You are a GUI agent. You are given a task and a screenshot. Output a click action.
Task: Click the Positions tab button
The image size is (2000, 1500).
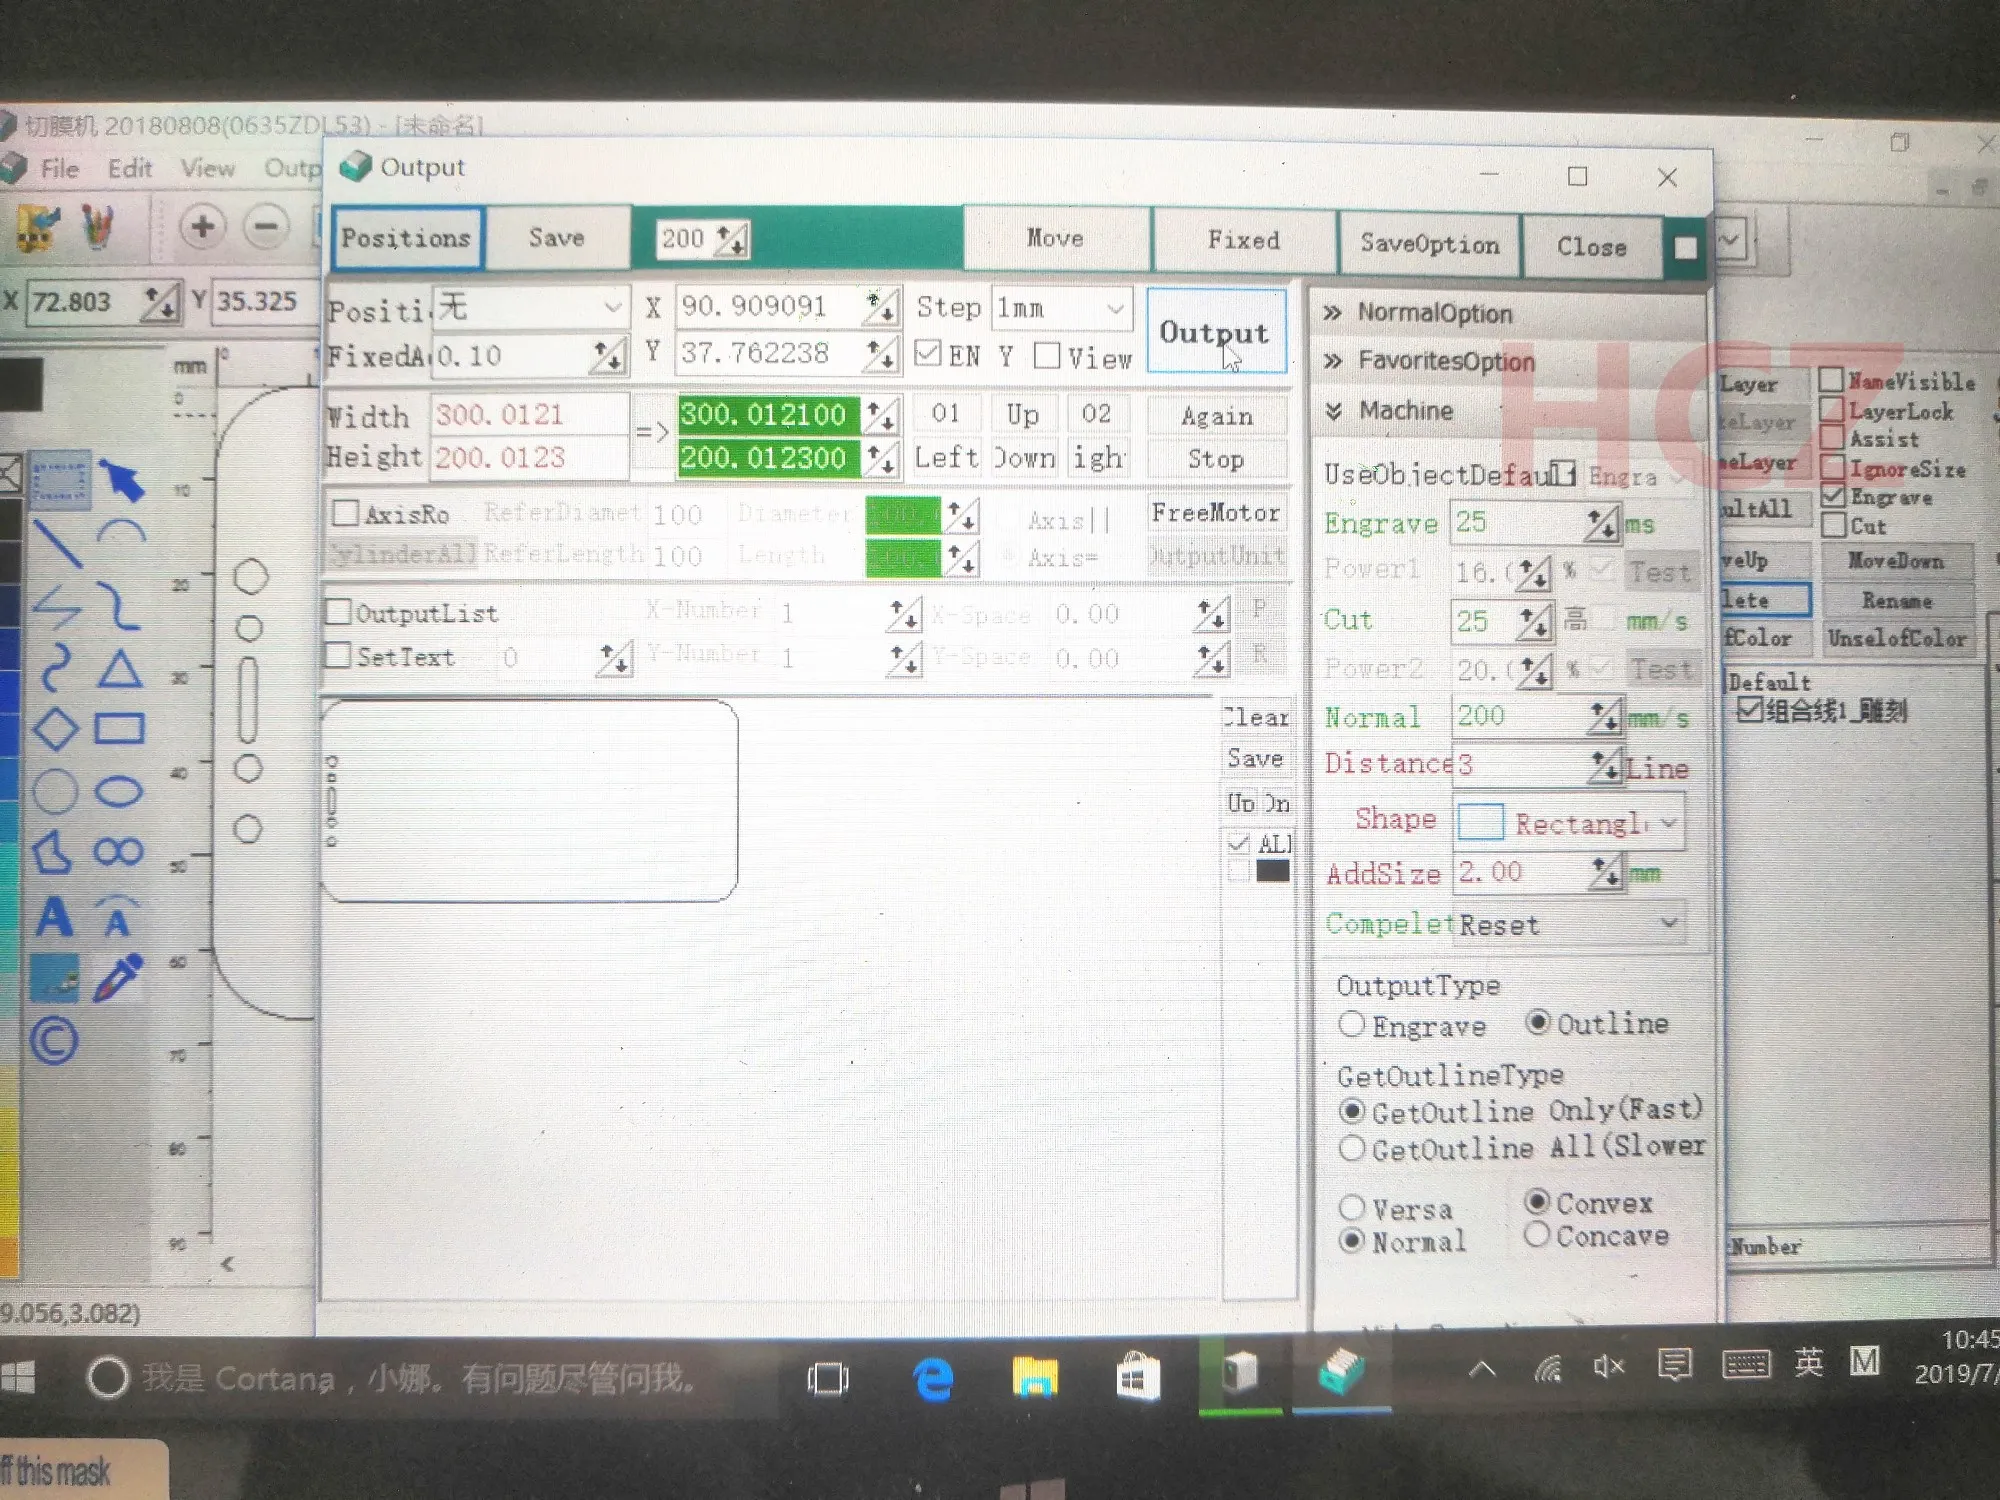(x=406, y=238)
